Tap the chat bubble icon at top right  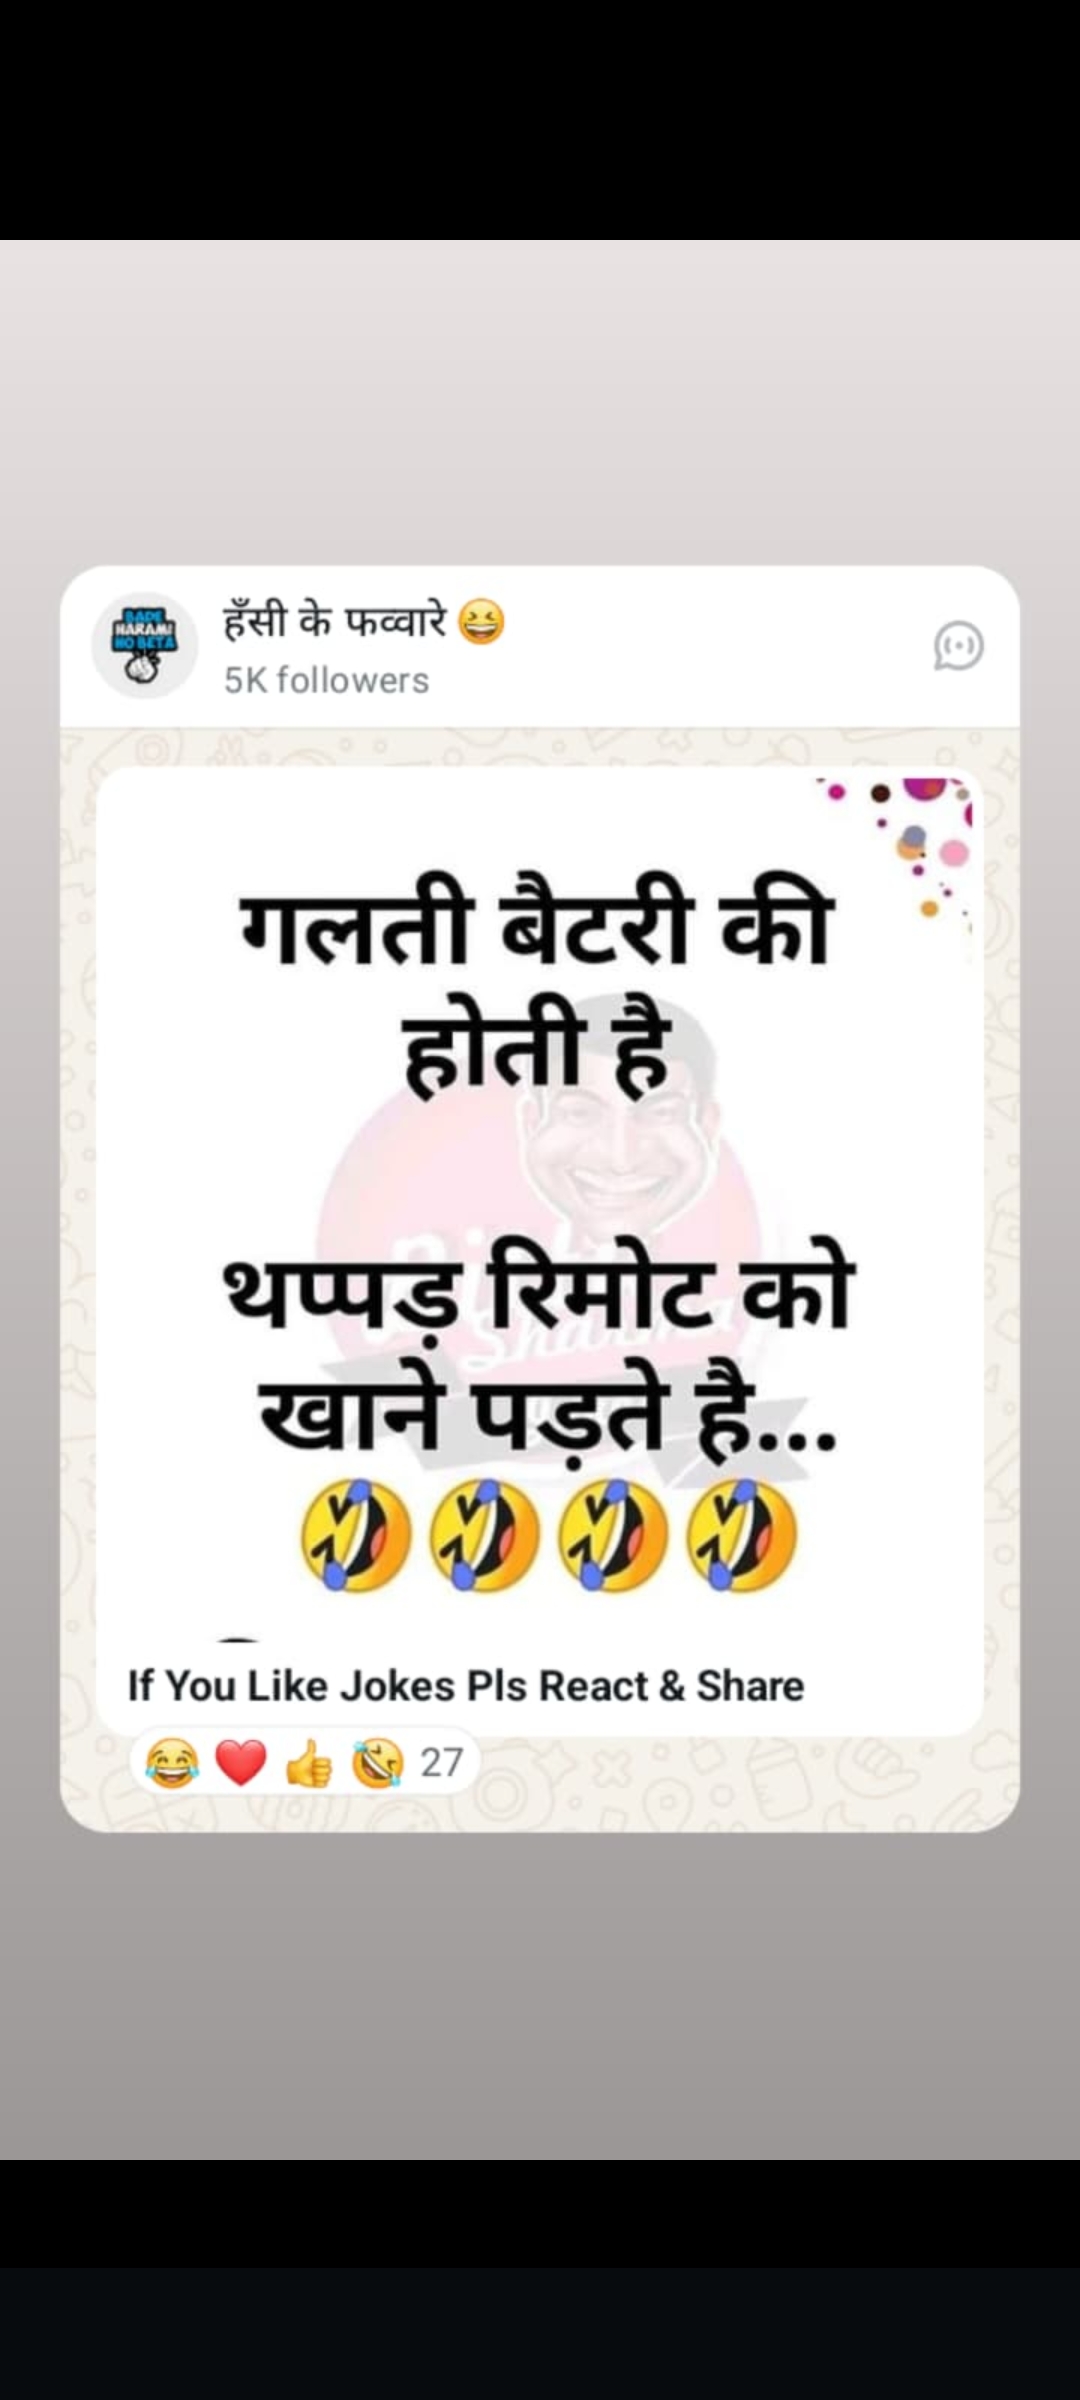coord(958,646)
